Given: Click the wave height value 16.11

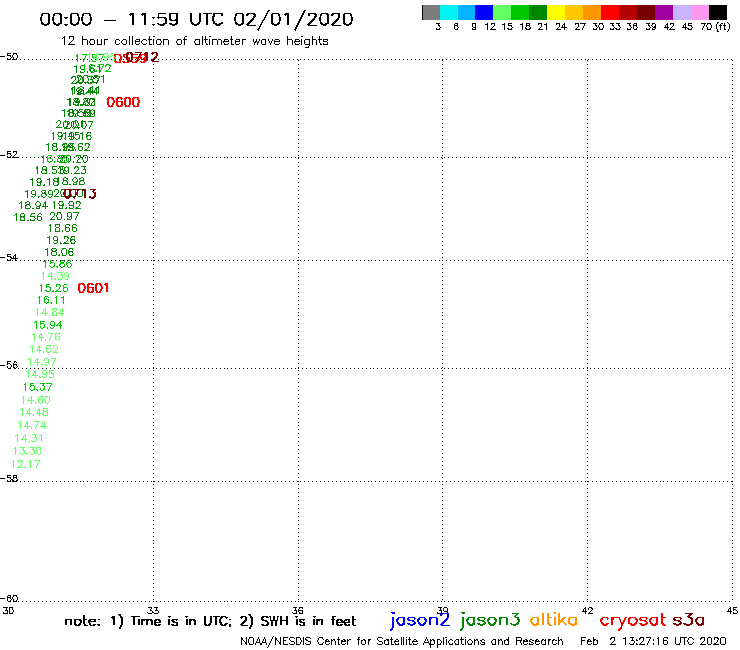Looking at the screenshot, I should click(51, 300).
